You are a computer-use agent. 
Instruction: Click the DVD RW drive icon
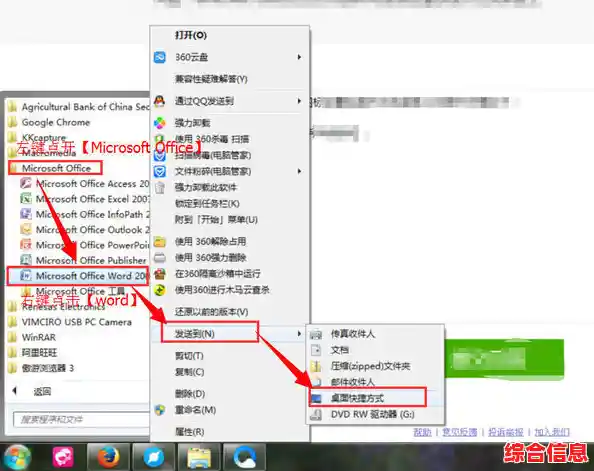[316, 415]
